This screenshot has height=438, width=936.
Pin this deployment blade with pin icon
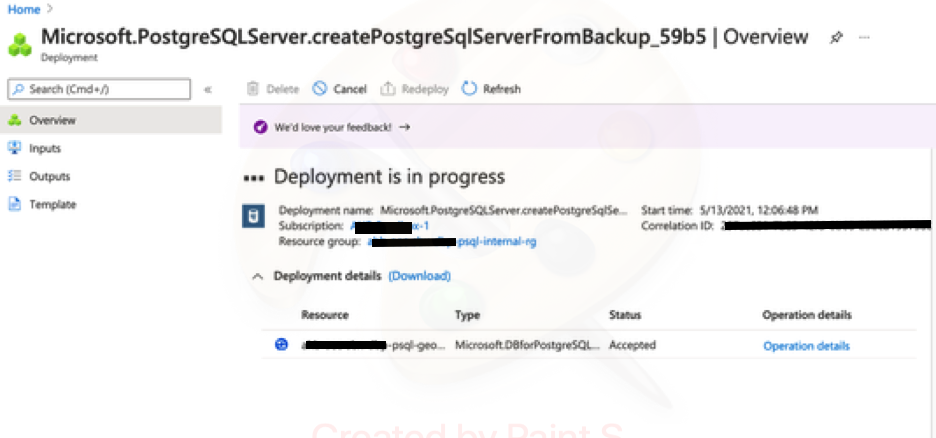836,38
